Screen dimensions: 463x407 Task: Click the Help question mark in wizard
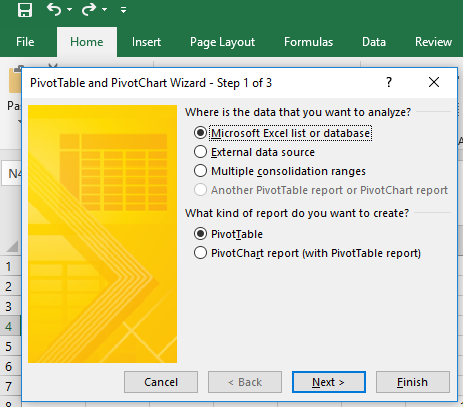(x=389, y=82)
